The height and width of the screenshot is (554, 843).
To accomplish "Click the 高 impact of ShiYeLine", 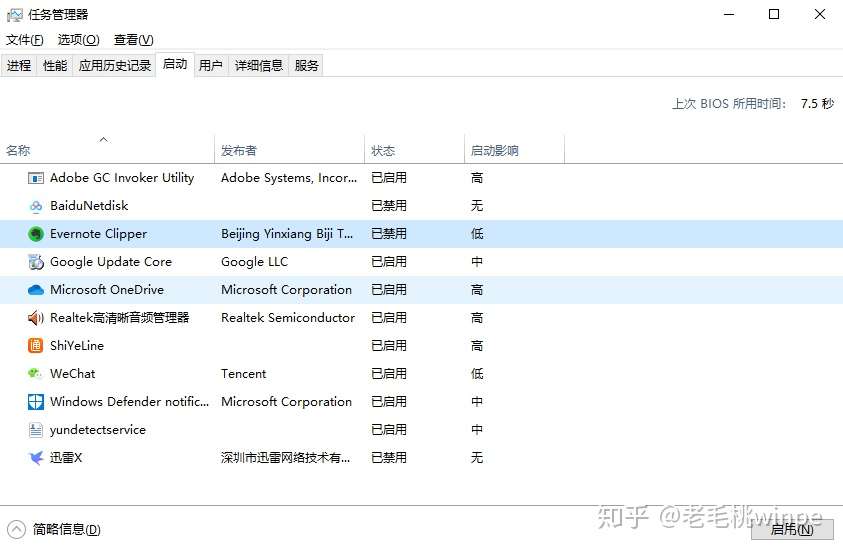I will (x=477, y=346).
